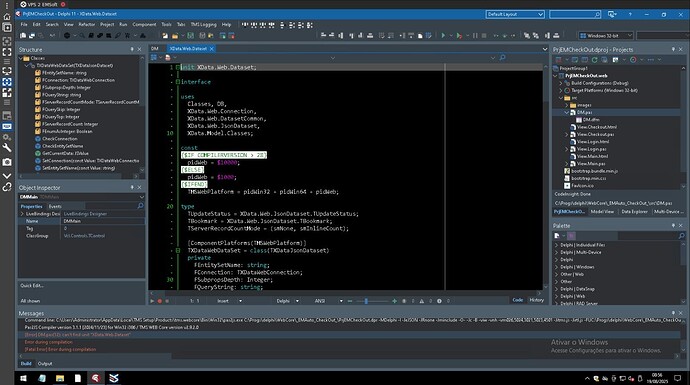
Task: Click the Tag property value field
Action: pyautogui.click(x=103, y=228)
